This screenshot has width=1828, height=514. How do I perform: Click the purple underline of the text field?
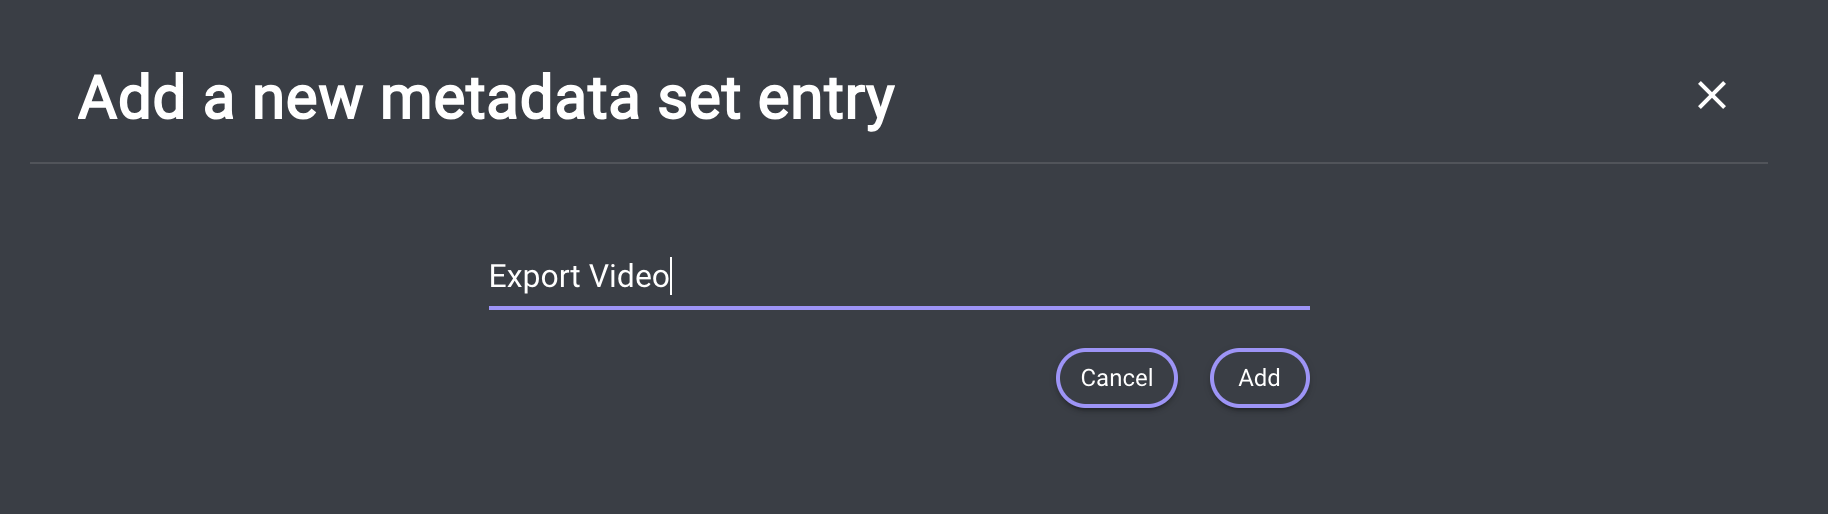click(898, 307)
